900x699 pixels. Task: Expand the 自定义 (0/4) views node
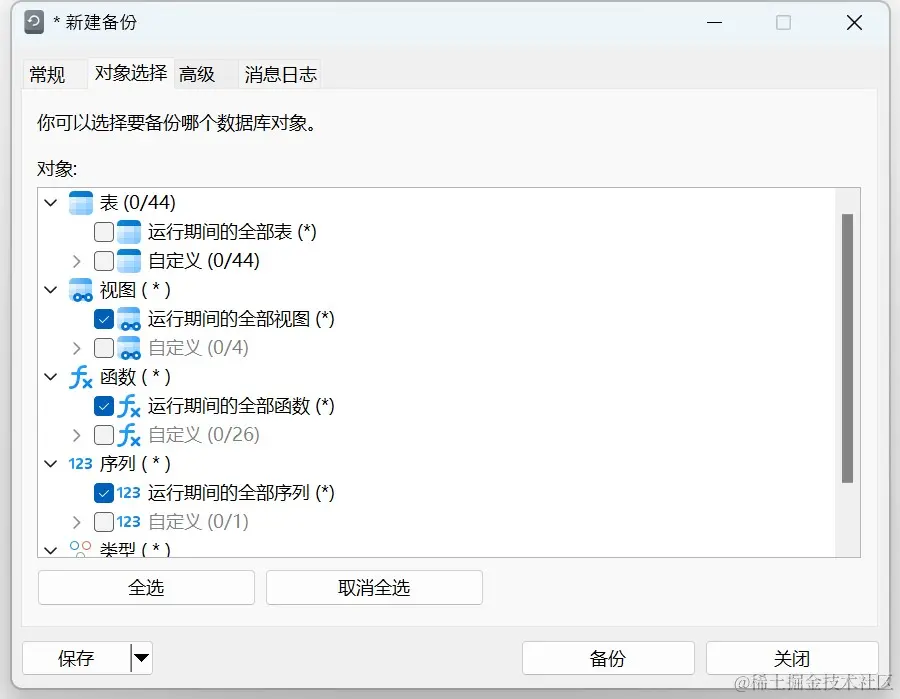(76, 348)
